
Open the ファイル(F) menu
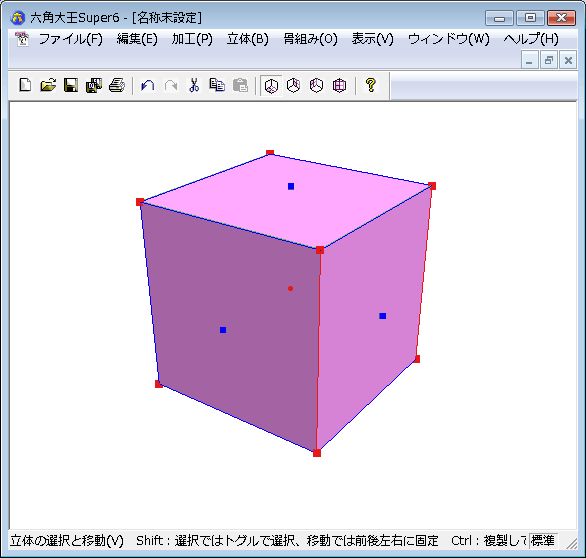[x=71, y=39]
